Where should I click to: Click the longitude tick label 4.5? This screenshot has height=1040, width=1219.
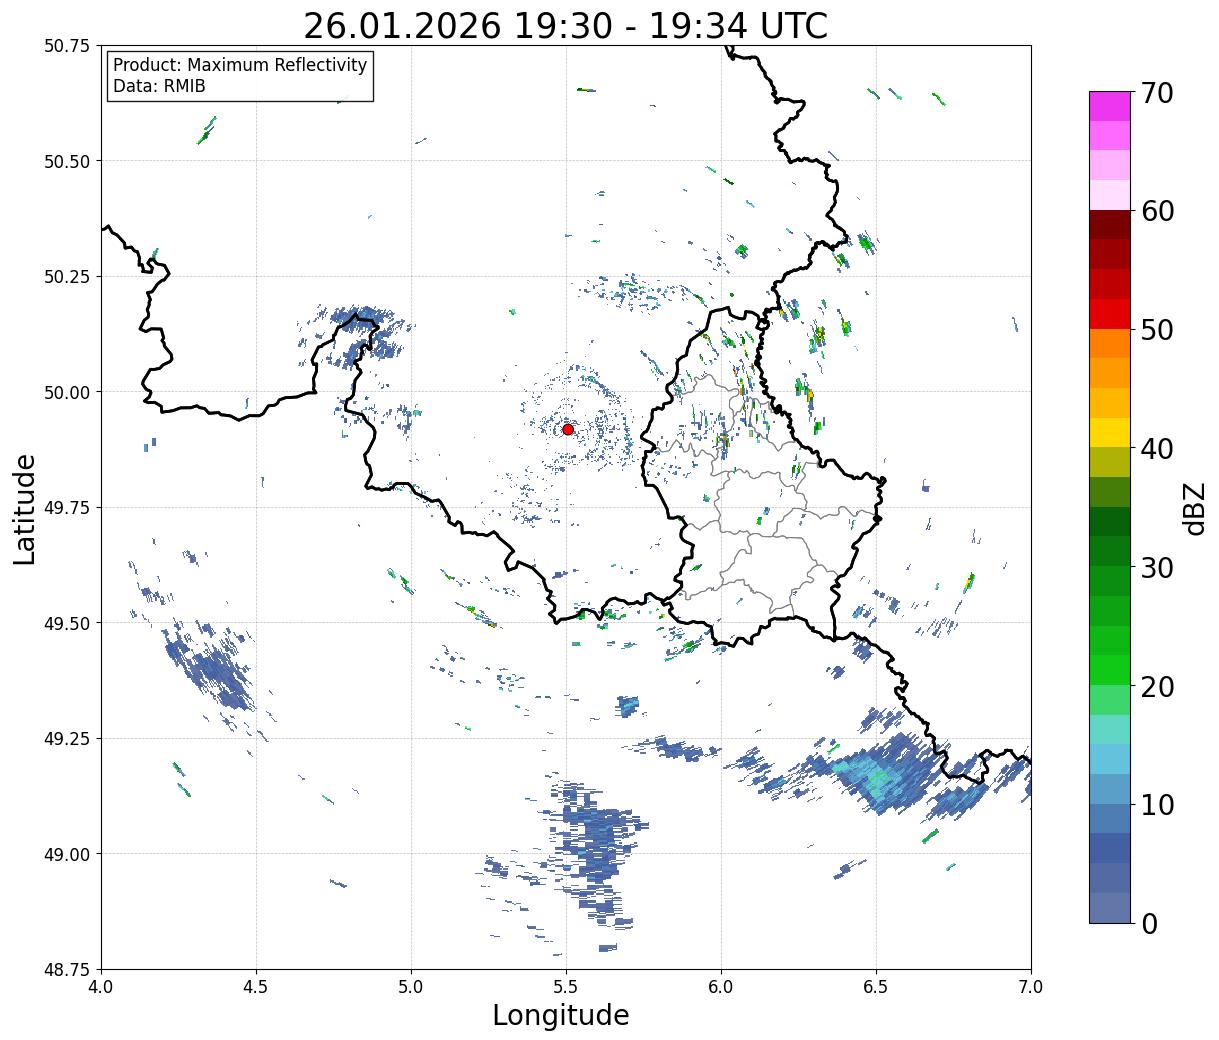coord(256,987)
